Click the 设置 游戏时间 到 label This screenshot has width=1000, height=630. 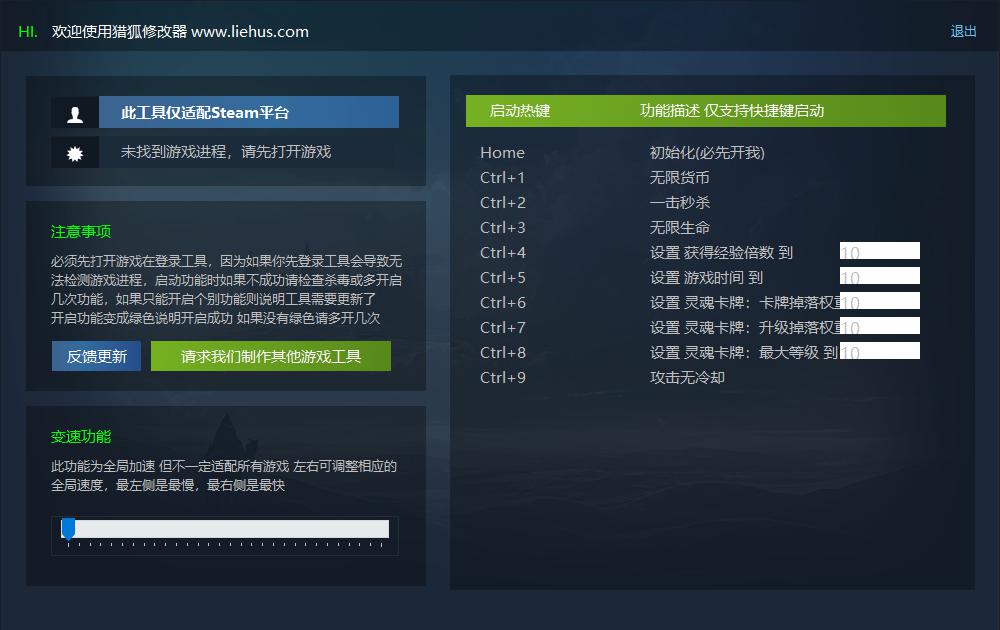[706, 278]
